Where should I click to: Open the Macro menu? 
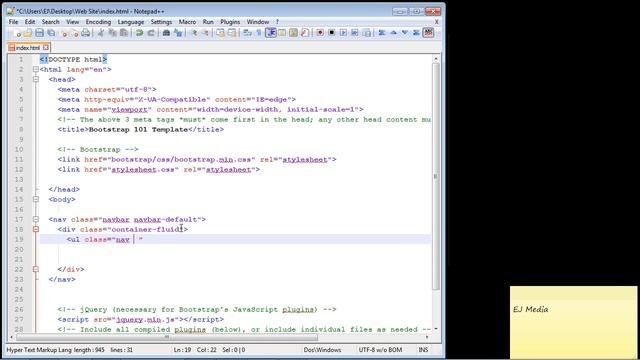(x=187, y=22)
